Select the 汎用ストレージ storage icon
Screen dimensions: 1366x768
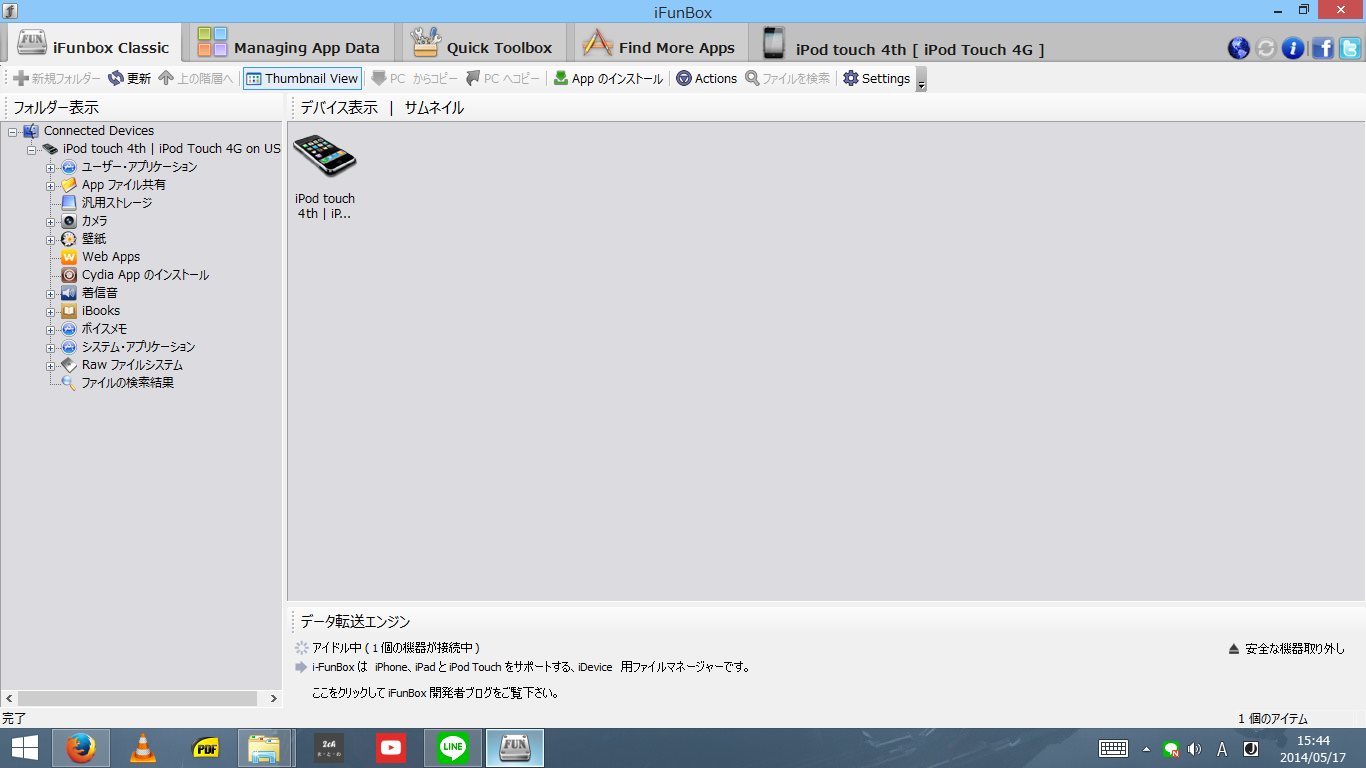tap(69, 203)
